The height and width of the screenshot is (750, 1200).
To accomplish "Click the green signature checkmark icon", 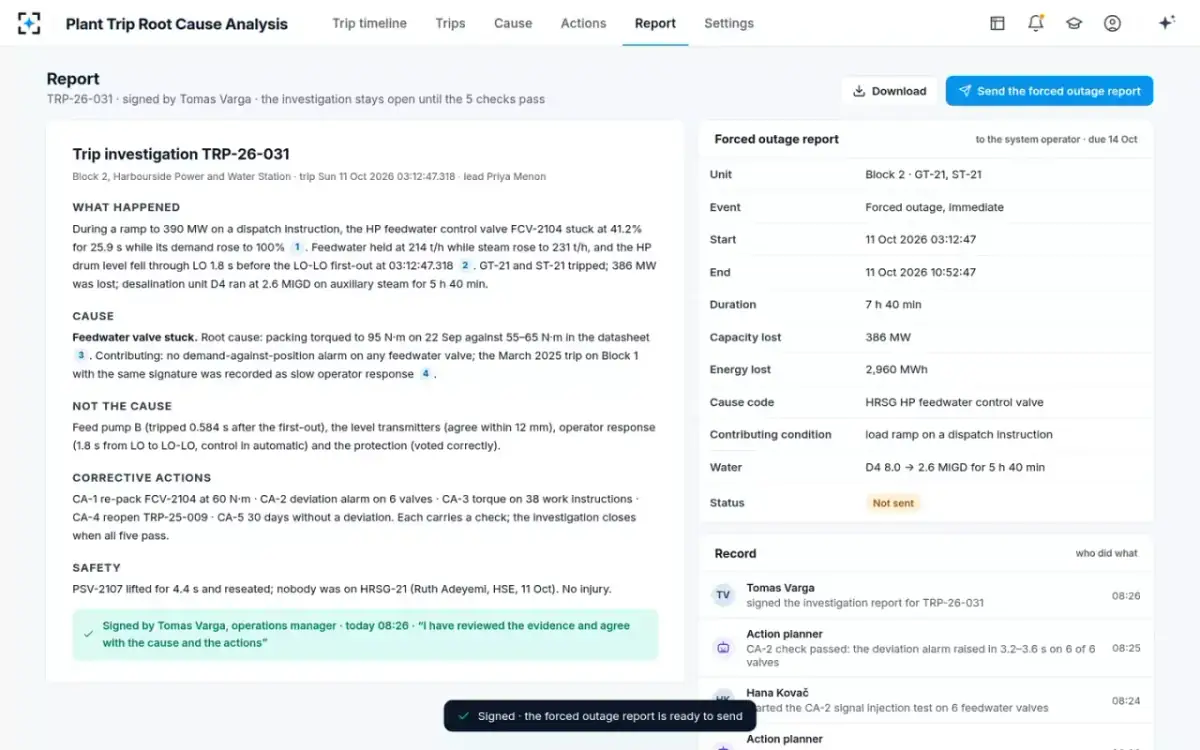I will 88,634.
